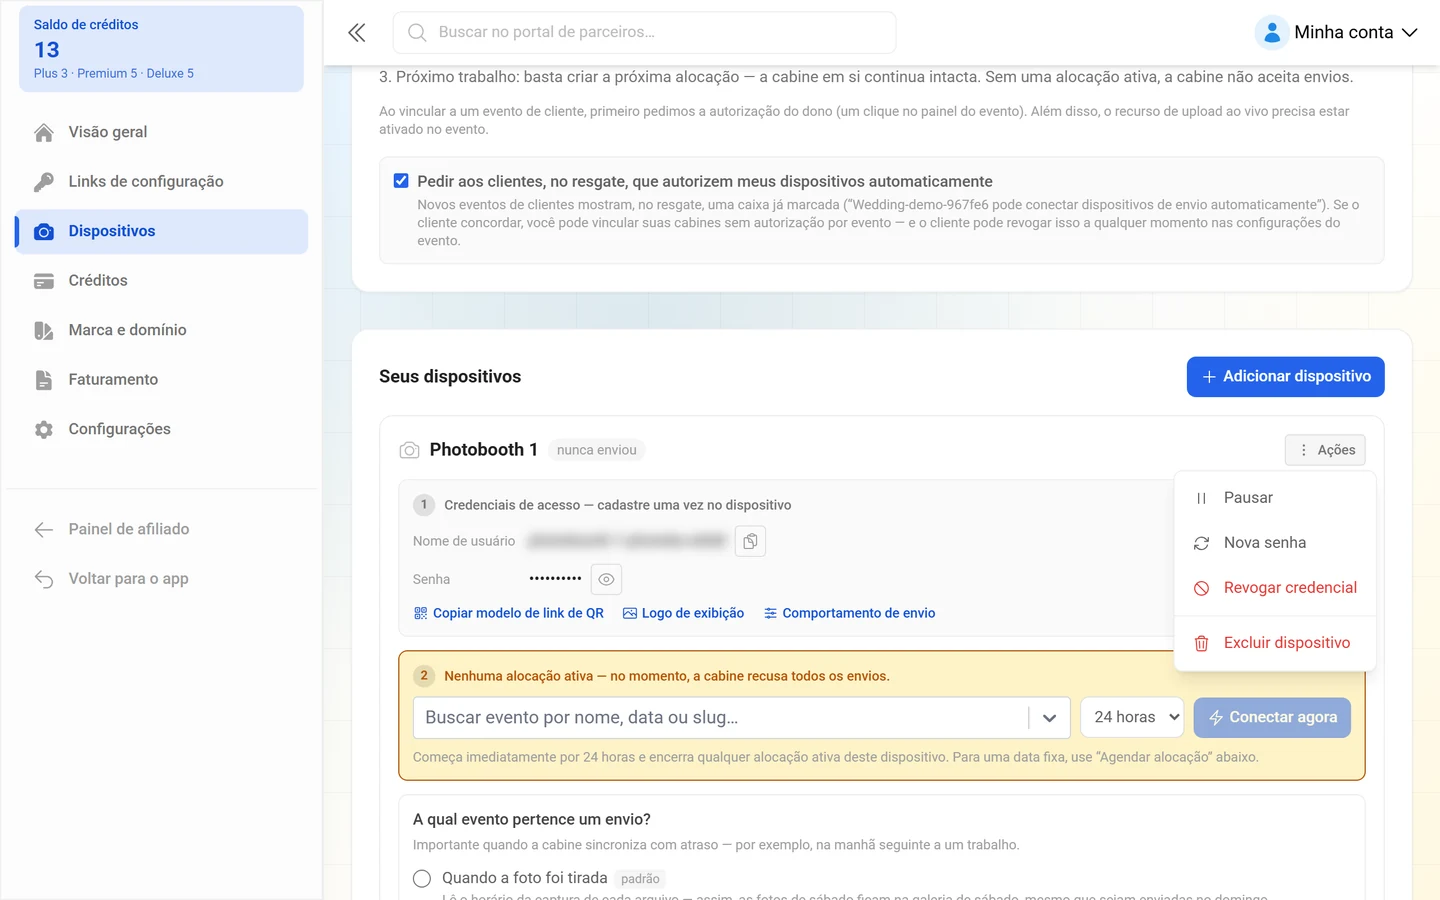The width and height of the screenshot is (1440, 900).
Task: Open the 24 horas duration dropdown
Action: click(1132, 718)
